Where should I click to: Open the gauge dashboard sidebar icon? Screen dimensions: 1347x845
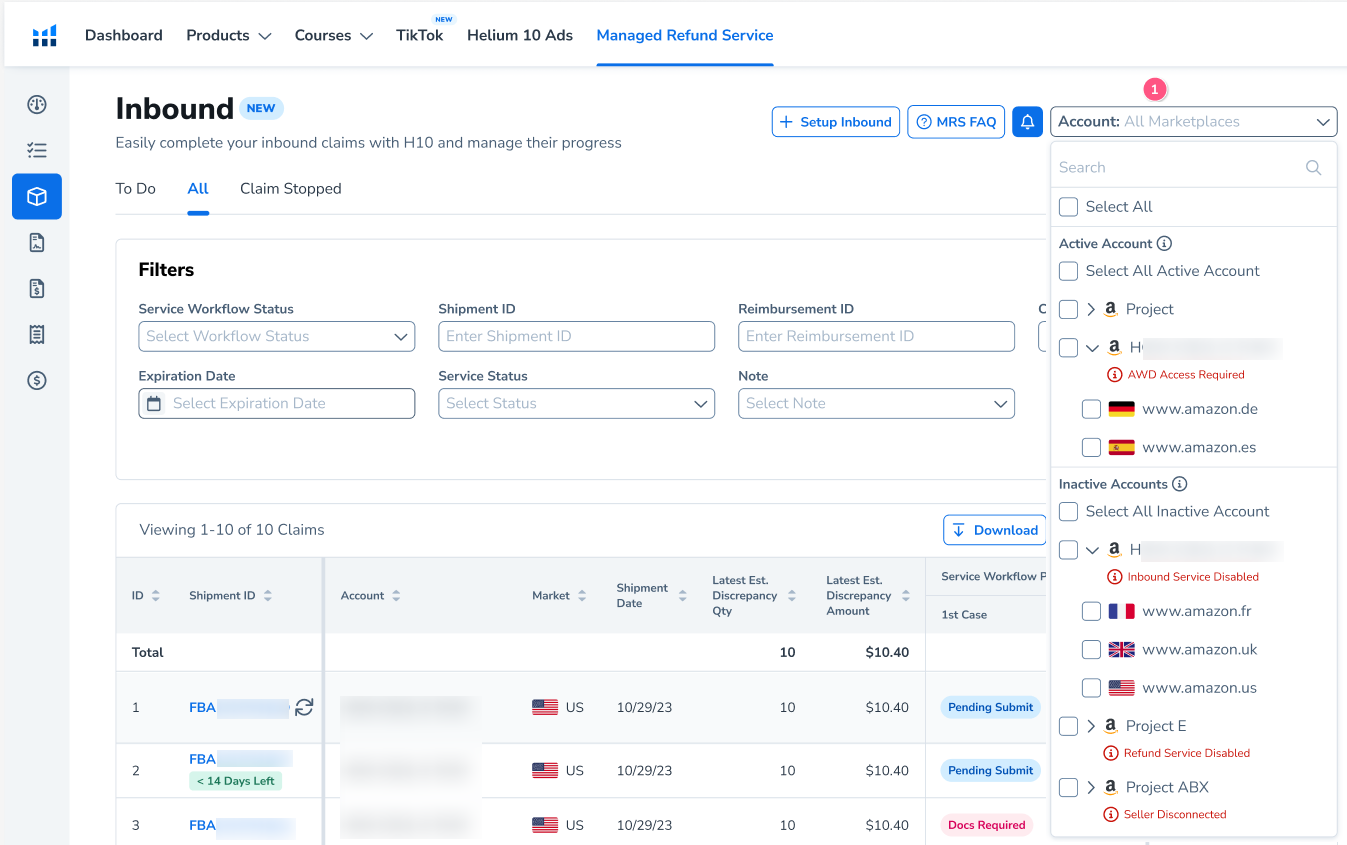point(37,104)
